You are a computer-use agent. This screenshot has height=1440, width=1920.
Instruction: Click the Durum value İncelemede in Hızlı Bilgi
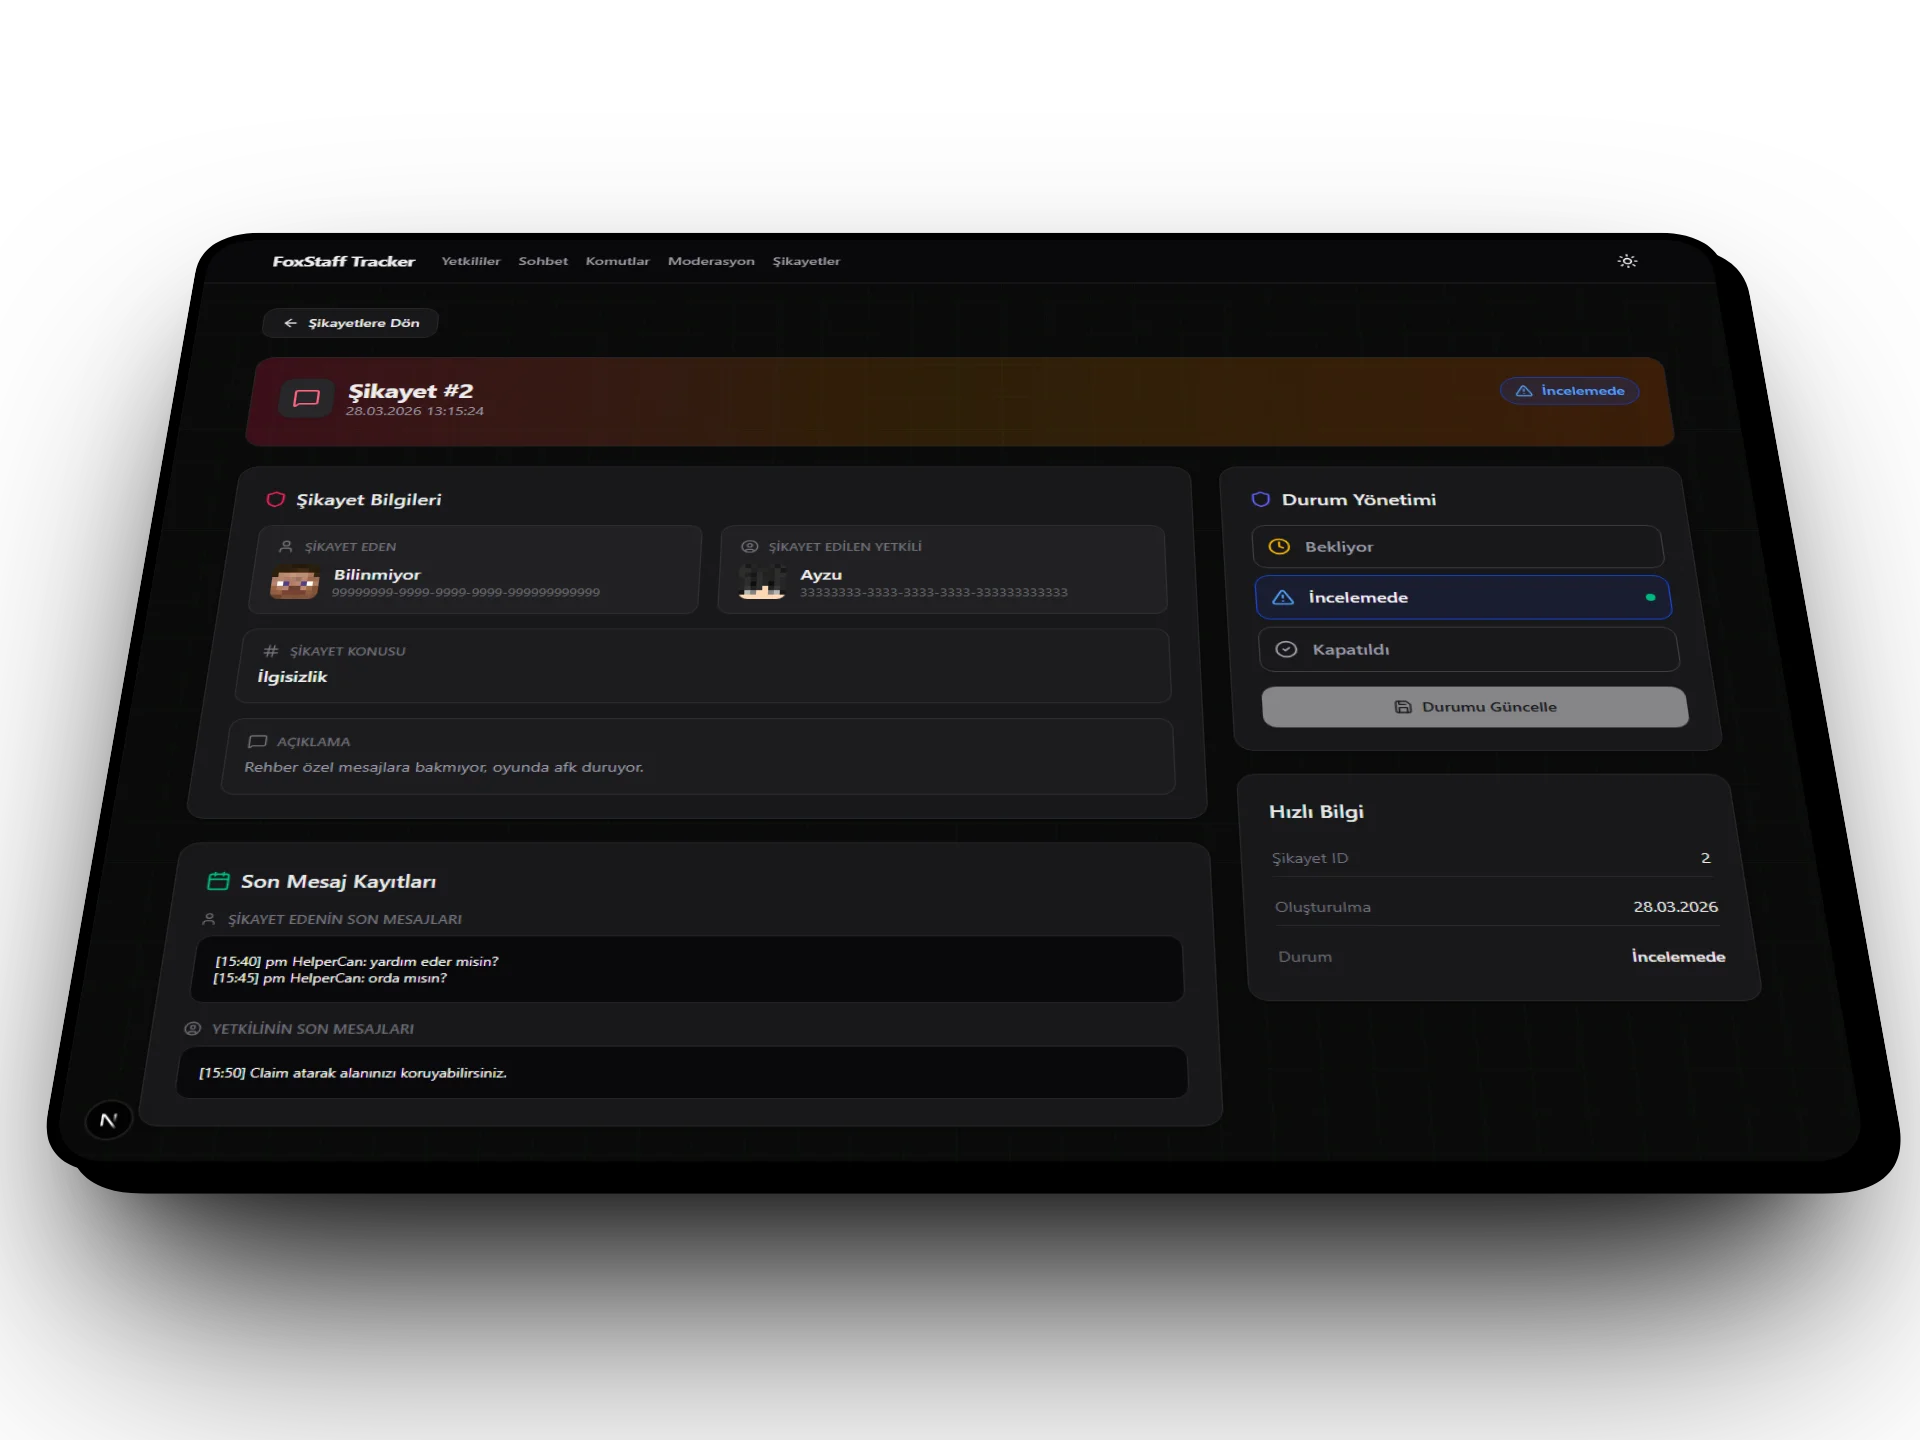[1679, 956]
